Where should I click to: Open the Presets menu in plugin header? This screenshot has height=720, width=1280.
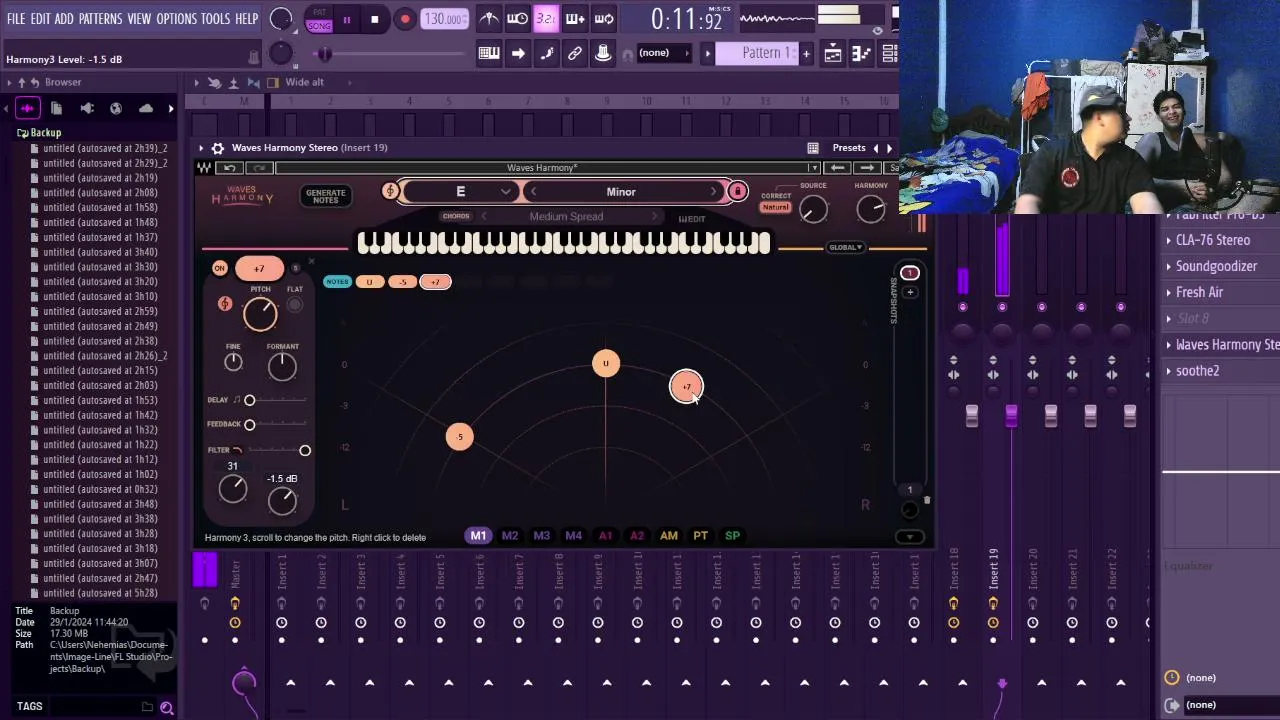[848, 148]
